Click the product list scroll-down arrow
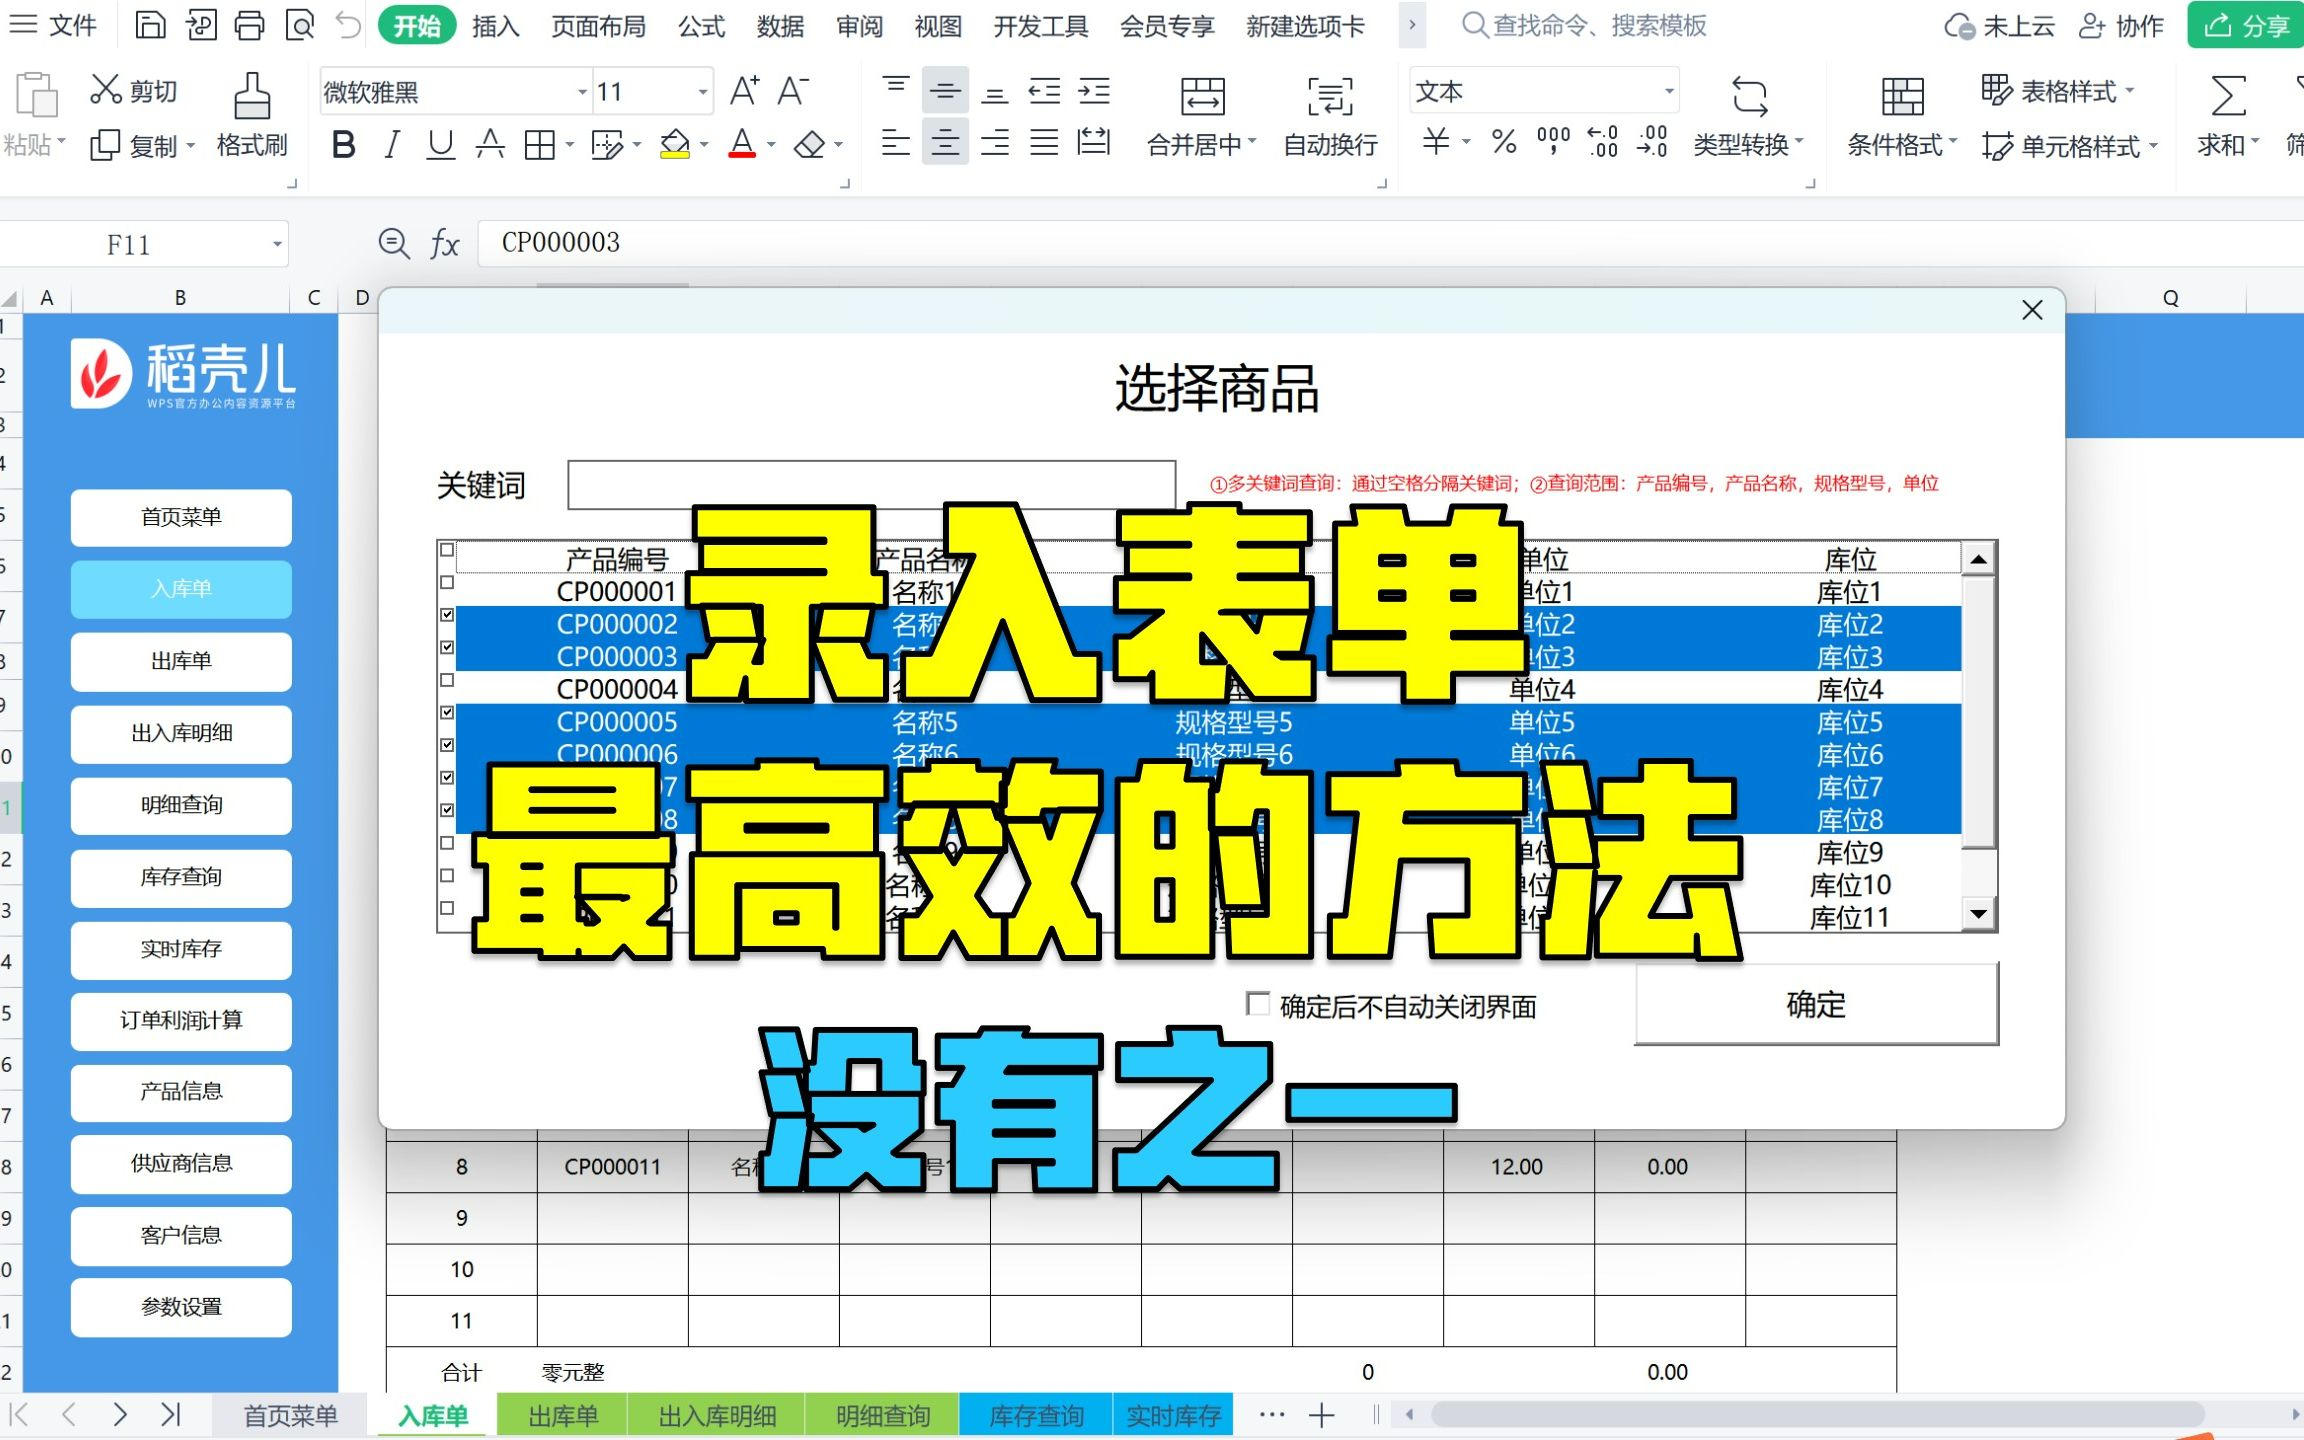The image size is (2304, 1440). tap(1978, 913)
